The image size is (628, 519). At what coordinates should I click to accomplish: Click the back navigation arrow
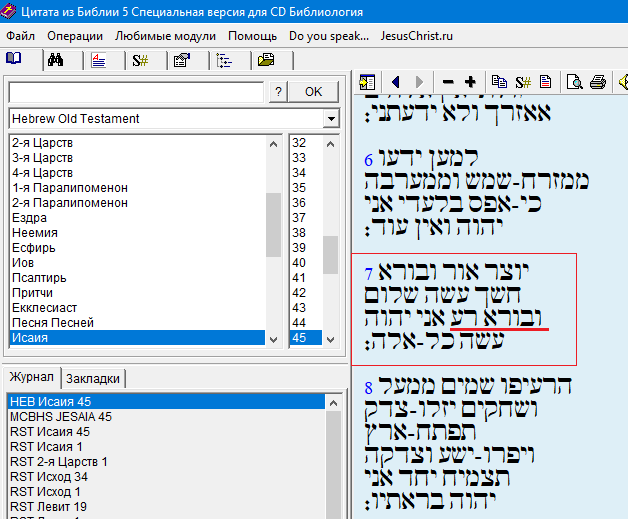point(396,82)
